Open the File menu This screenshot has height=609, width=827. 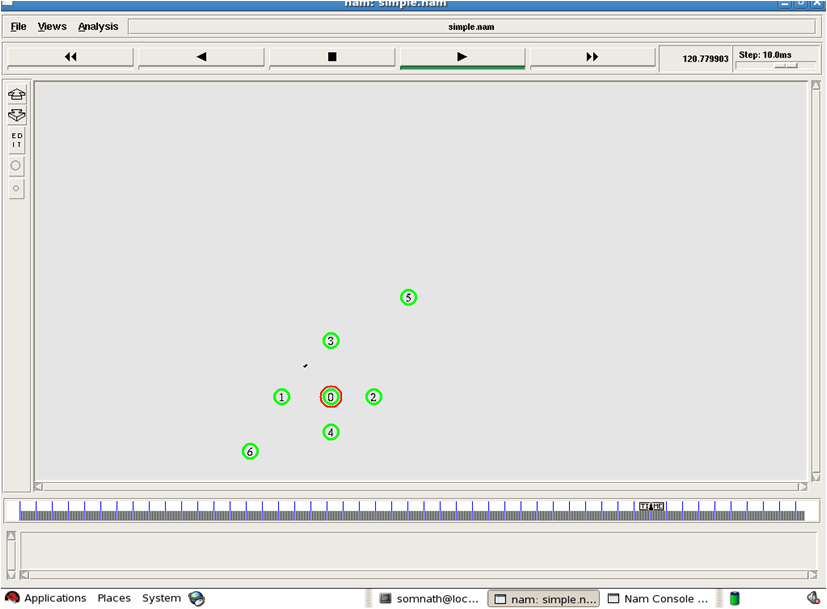[x=18, y=27]
